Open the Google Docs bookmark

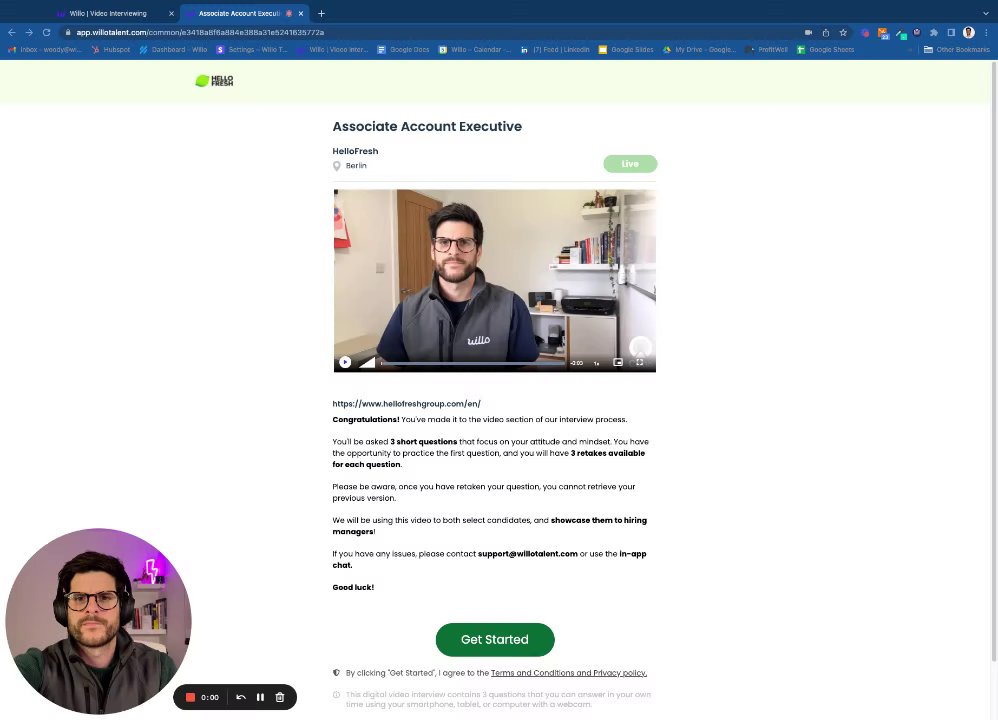coord(404,50)
